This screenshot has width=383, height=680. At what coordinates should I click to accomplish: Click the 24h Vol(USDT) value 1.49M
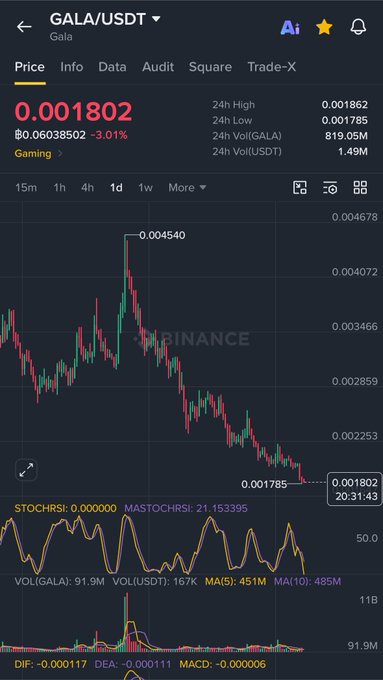coord(353,151)
